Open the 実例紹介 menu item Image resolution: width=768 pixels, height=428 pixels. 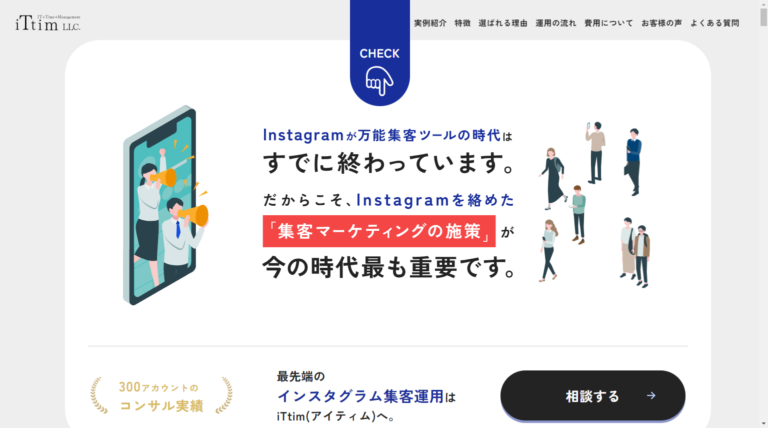430,23
